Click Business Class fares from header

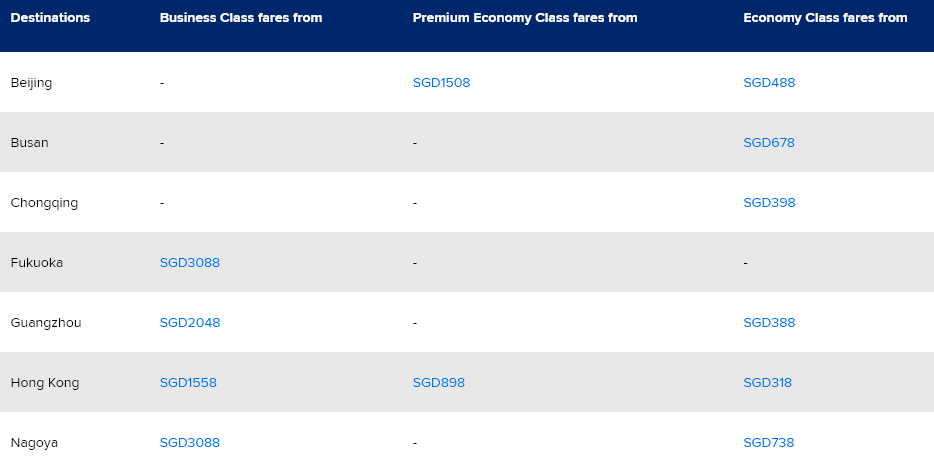[x=241, y=18]
